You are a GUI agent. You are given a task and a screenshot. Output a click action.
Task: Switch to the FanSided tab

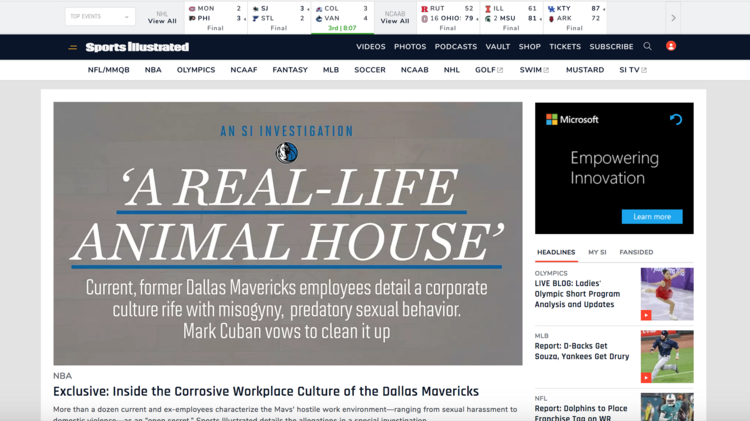pos(636,252)
